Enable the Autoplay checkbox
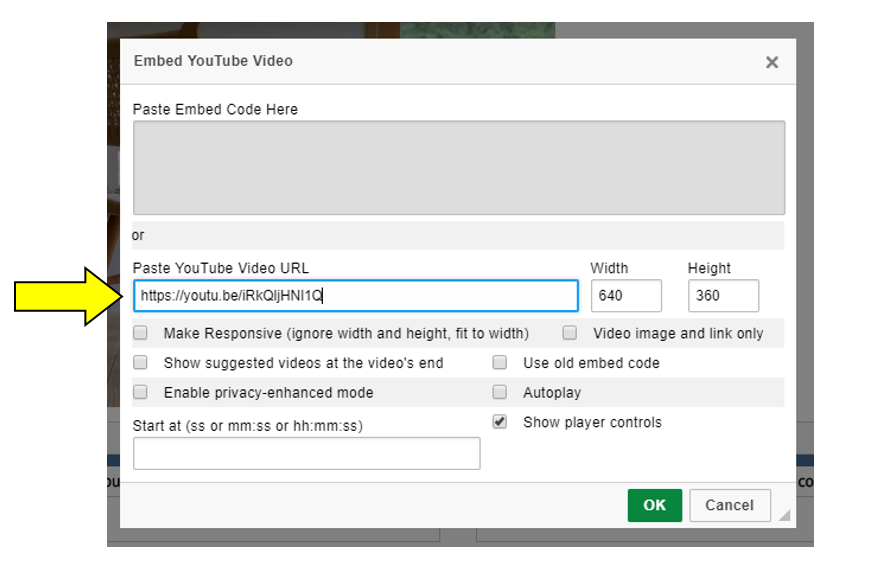 [x=500, y=393]
